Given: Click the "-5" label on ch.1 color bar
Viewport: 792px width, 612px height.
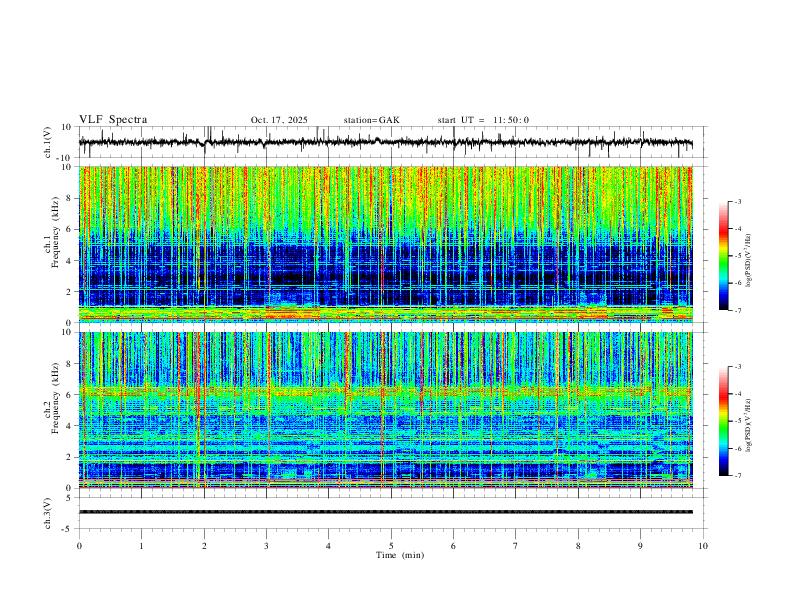Looking at the screenshot, I should pyautogui.click(x=737, y=256).
